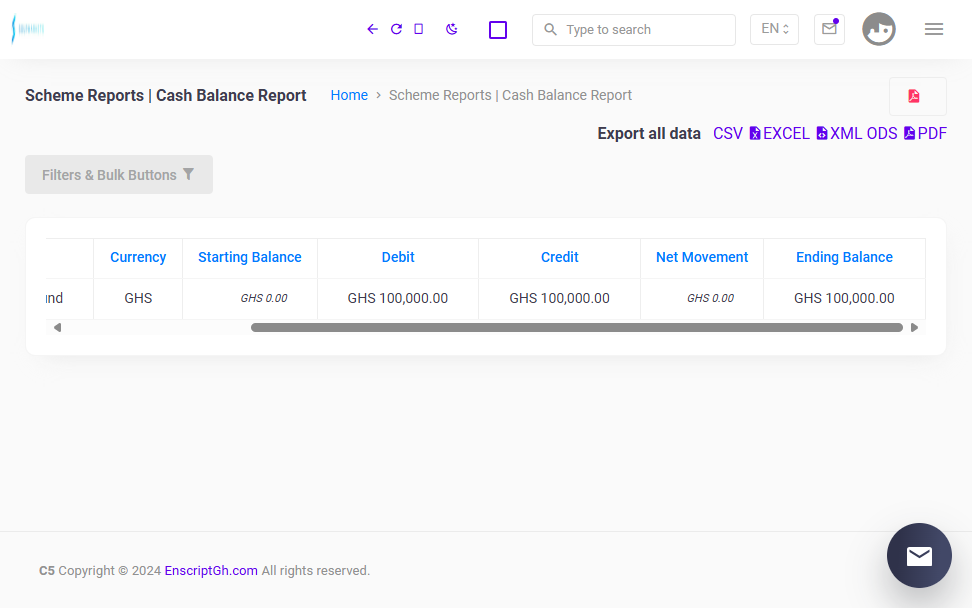
Task: Click Net Movement GHS 0.00 value
Action: click(710, 298)
